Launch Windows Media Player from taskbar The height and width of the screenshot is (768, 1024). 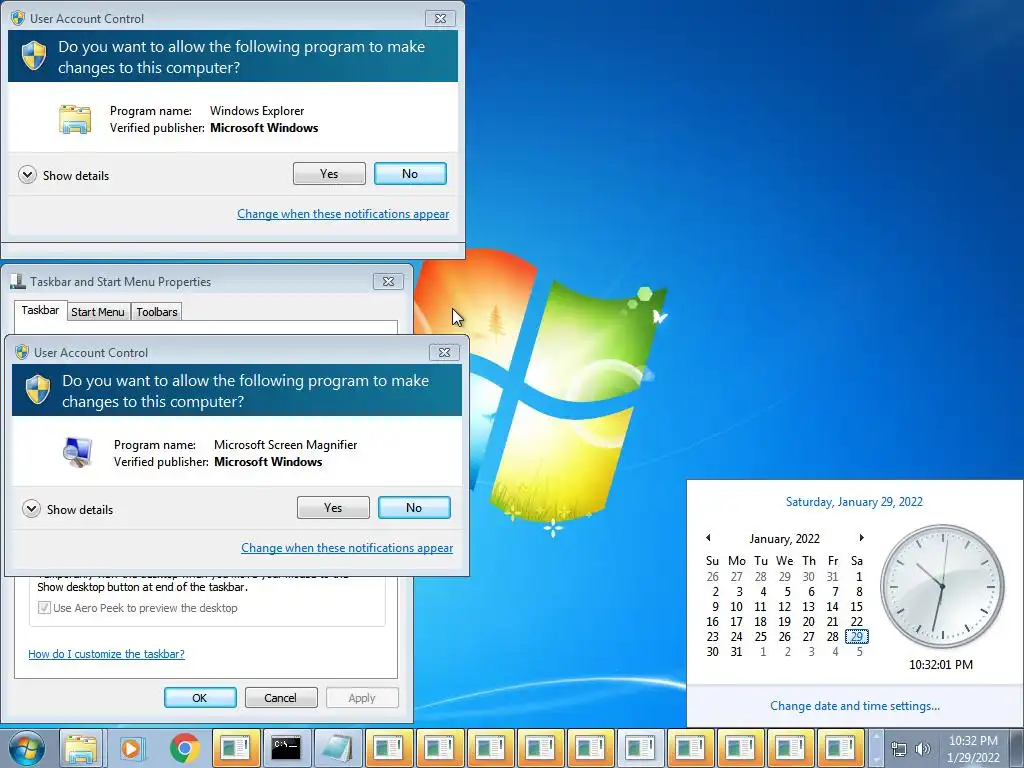point(131,748)
